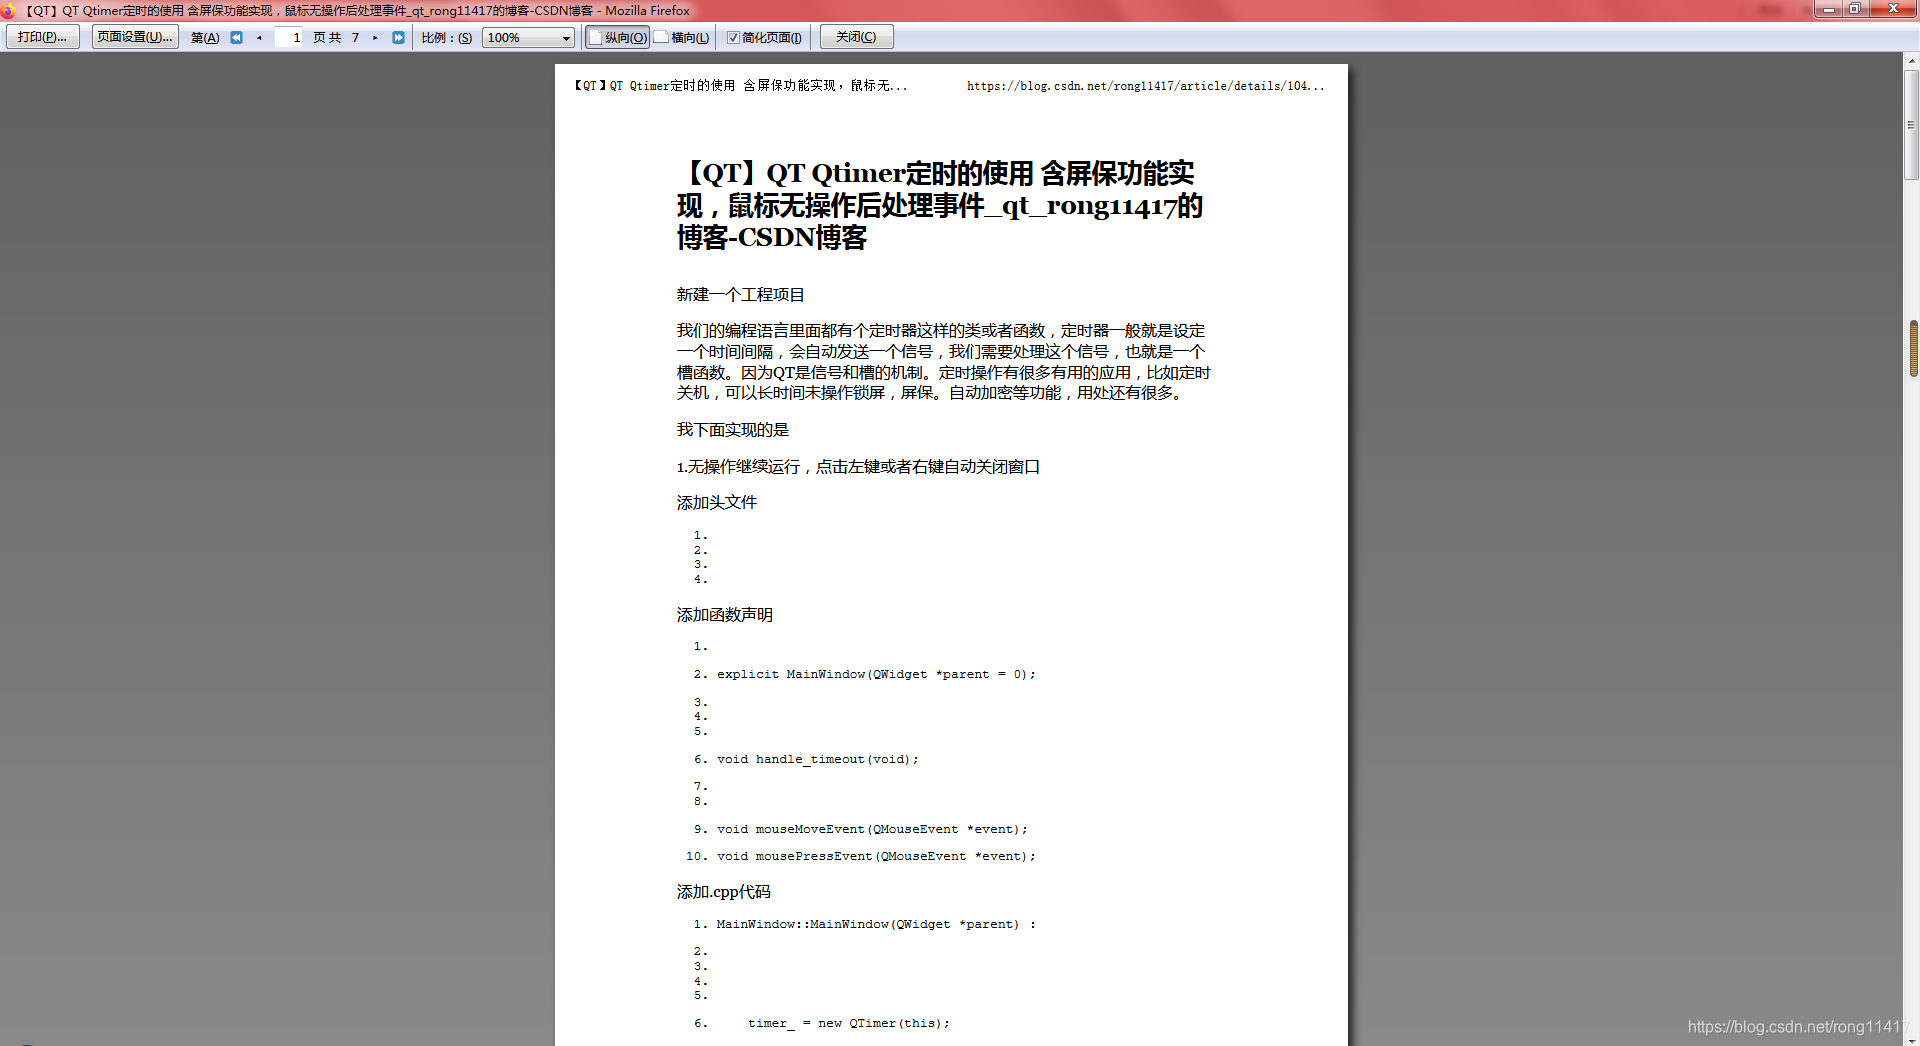Click the 比例:(S) scale label
This screenshot has height=1046, width=1920.
446,38
